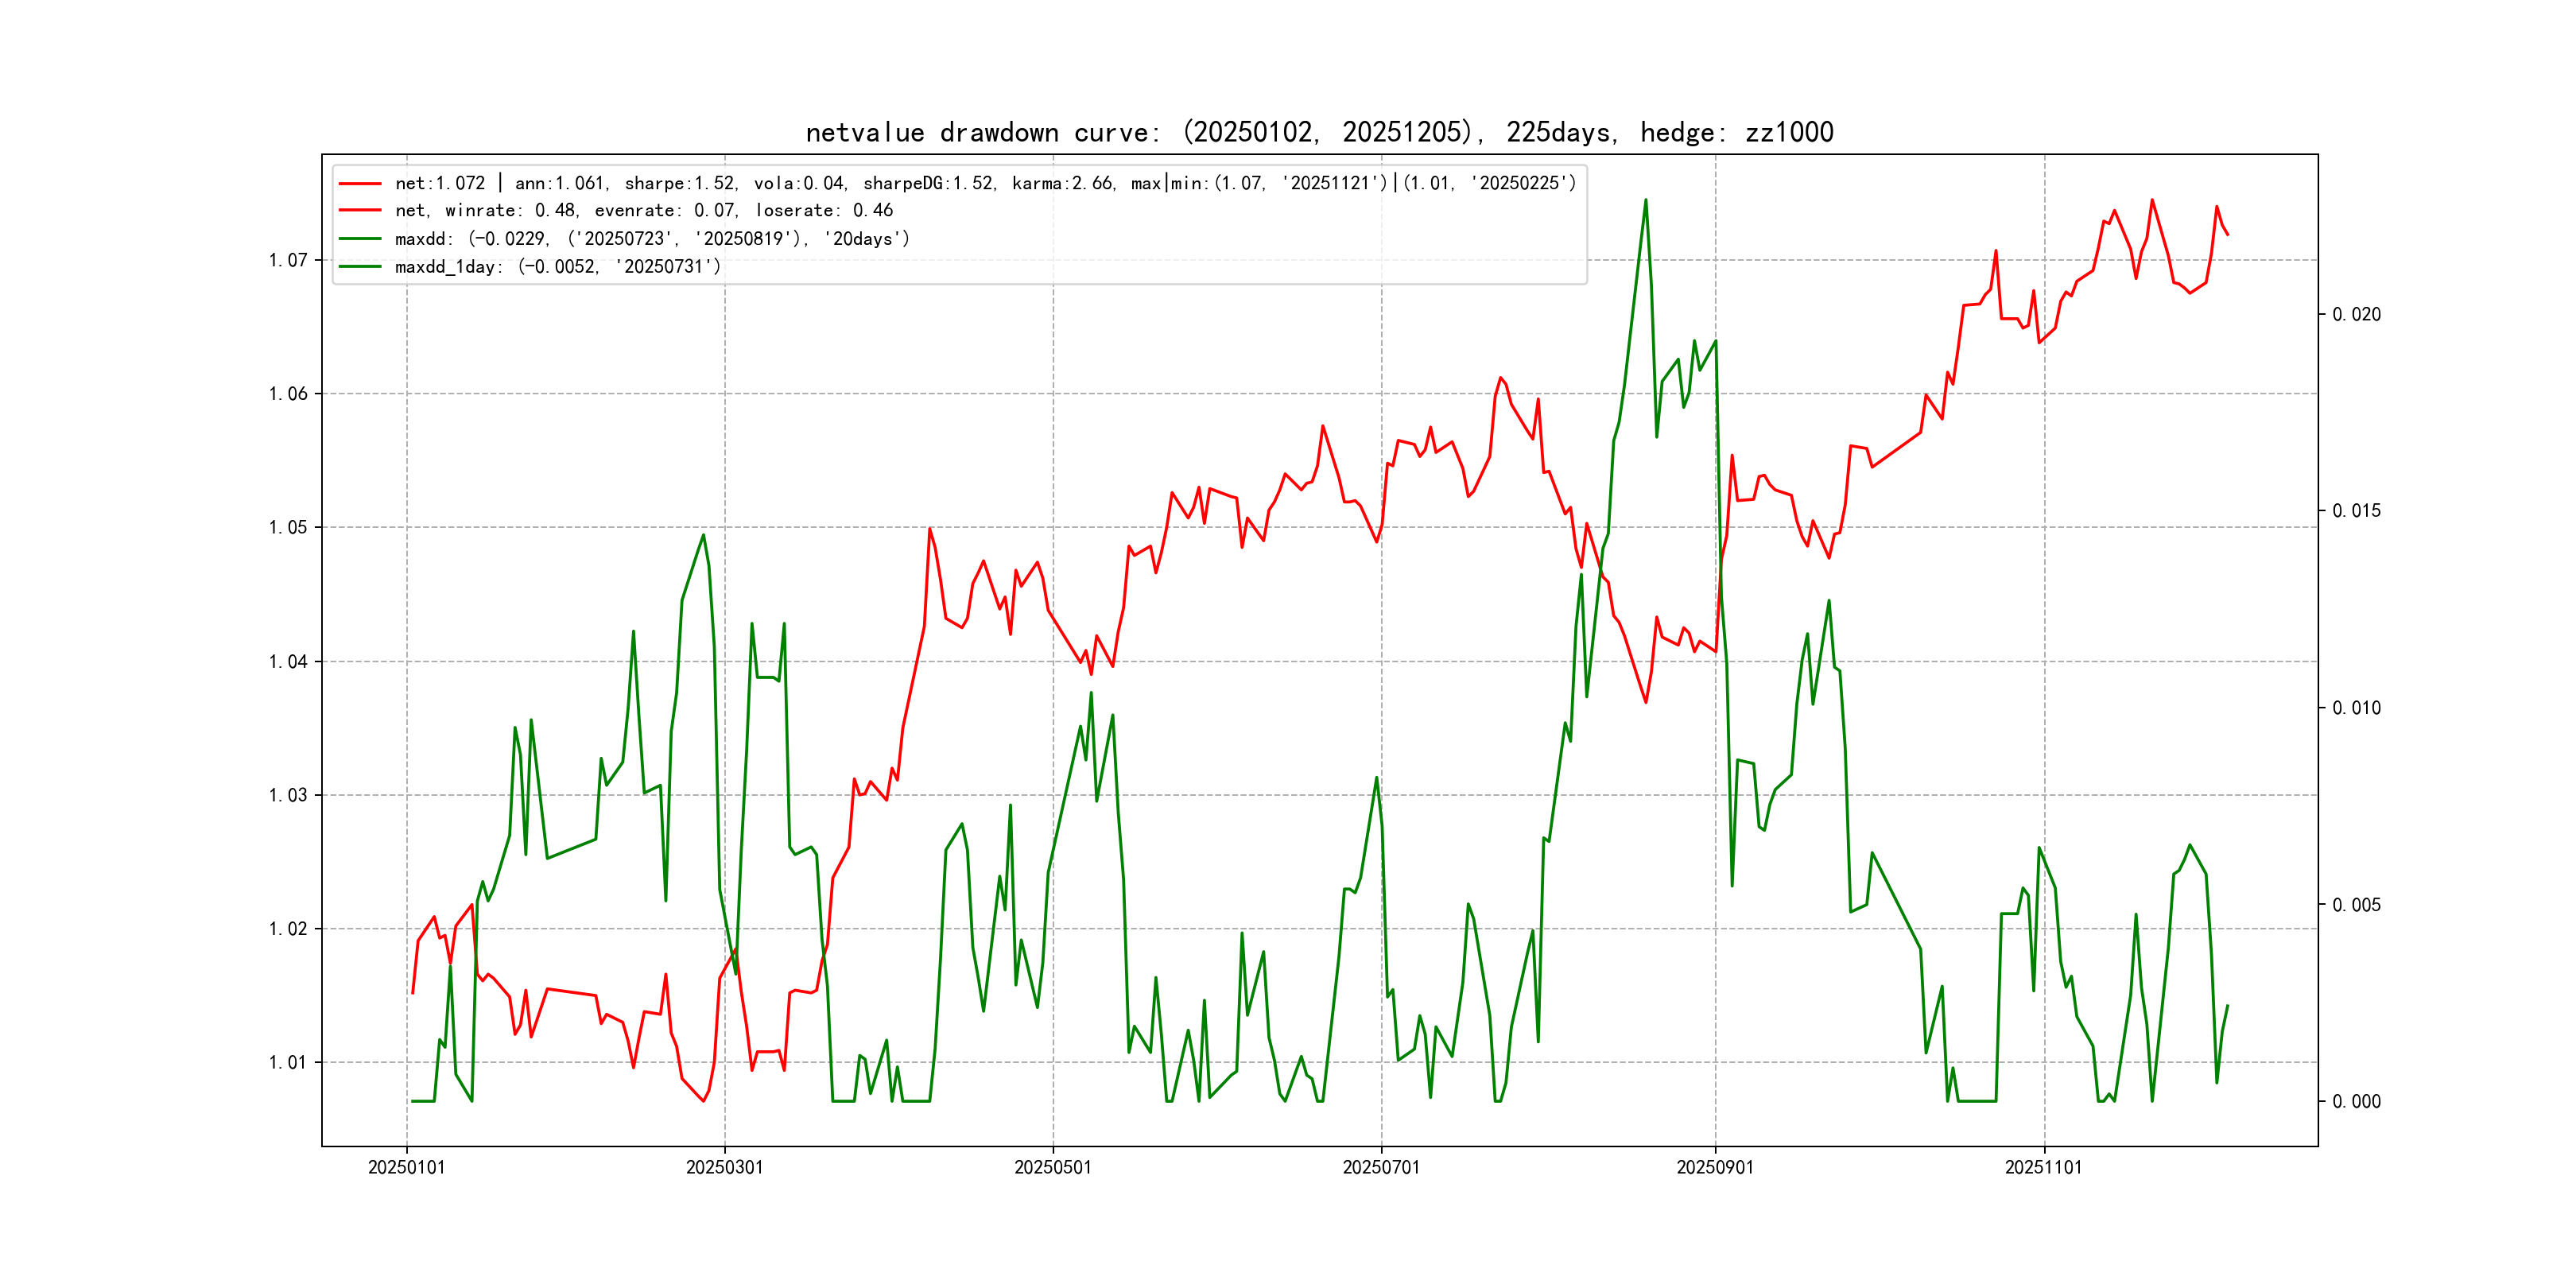Screen dimensions: 2576x1288
Task: Click the green maxdd legend line swatch
Action: [x=360, y=239]
